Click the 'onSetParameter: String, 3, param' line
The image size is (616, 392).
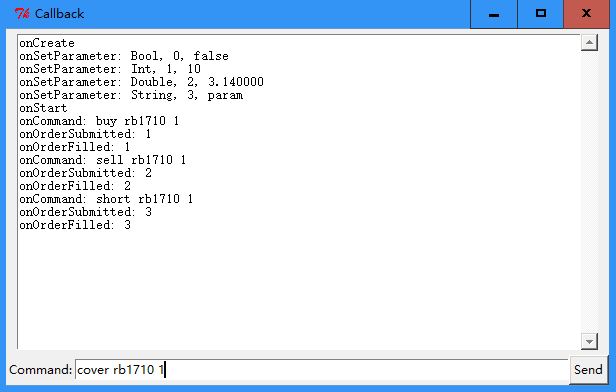(x=131, y=95)
